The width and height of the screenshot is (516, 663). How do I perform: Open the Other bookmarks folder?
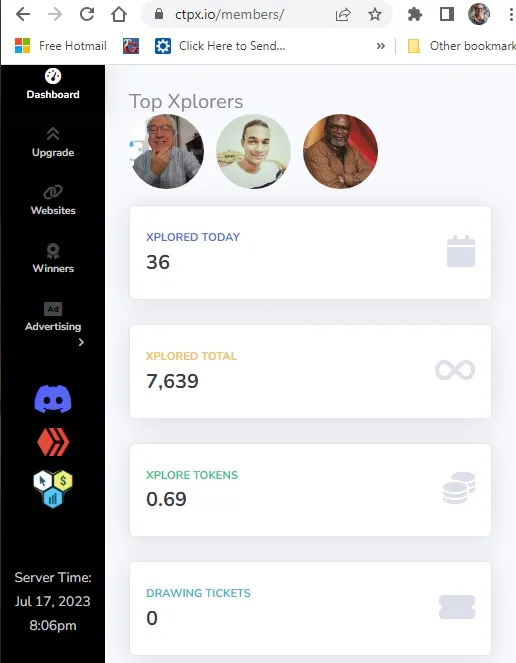[461, 46]
